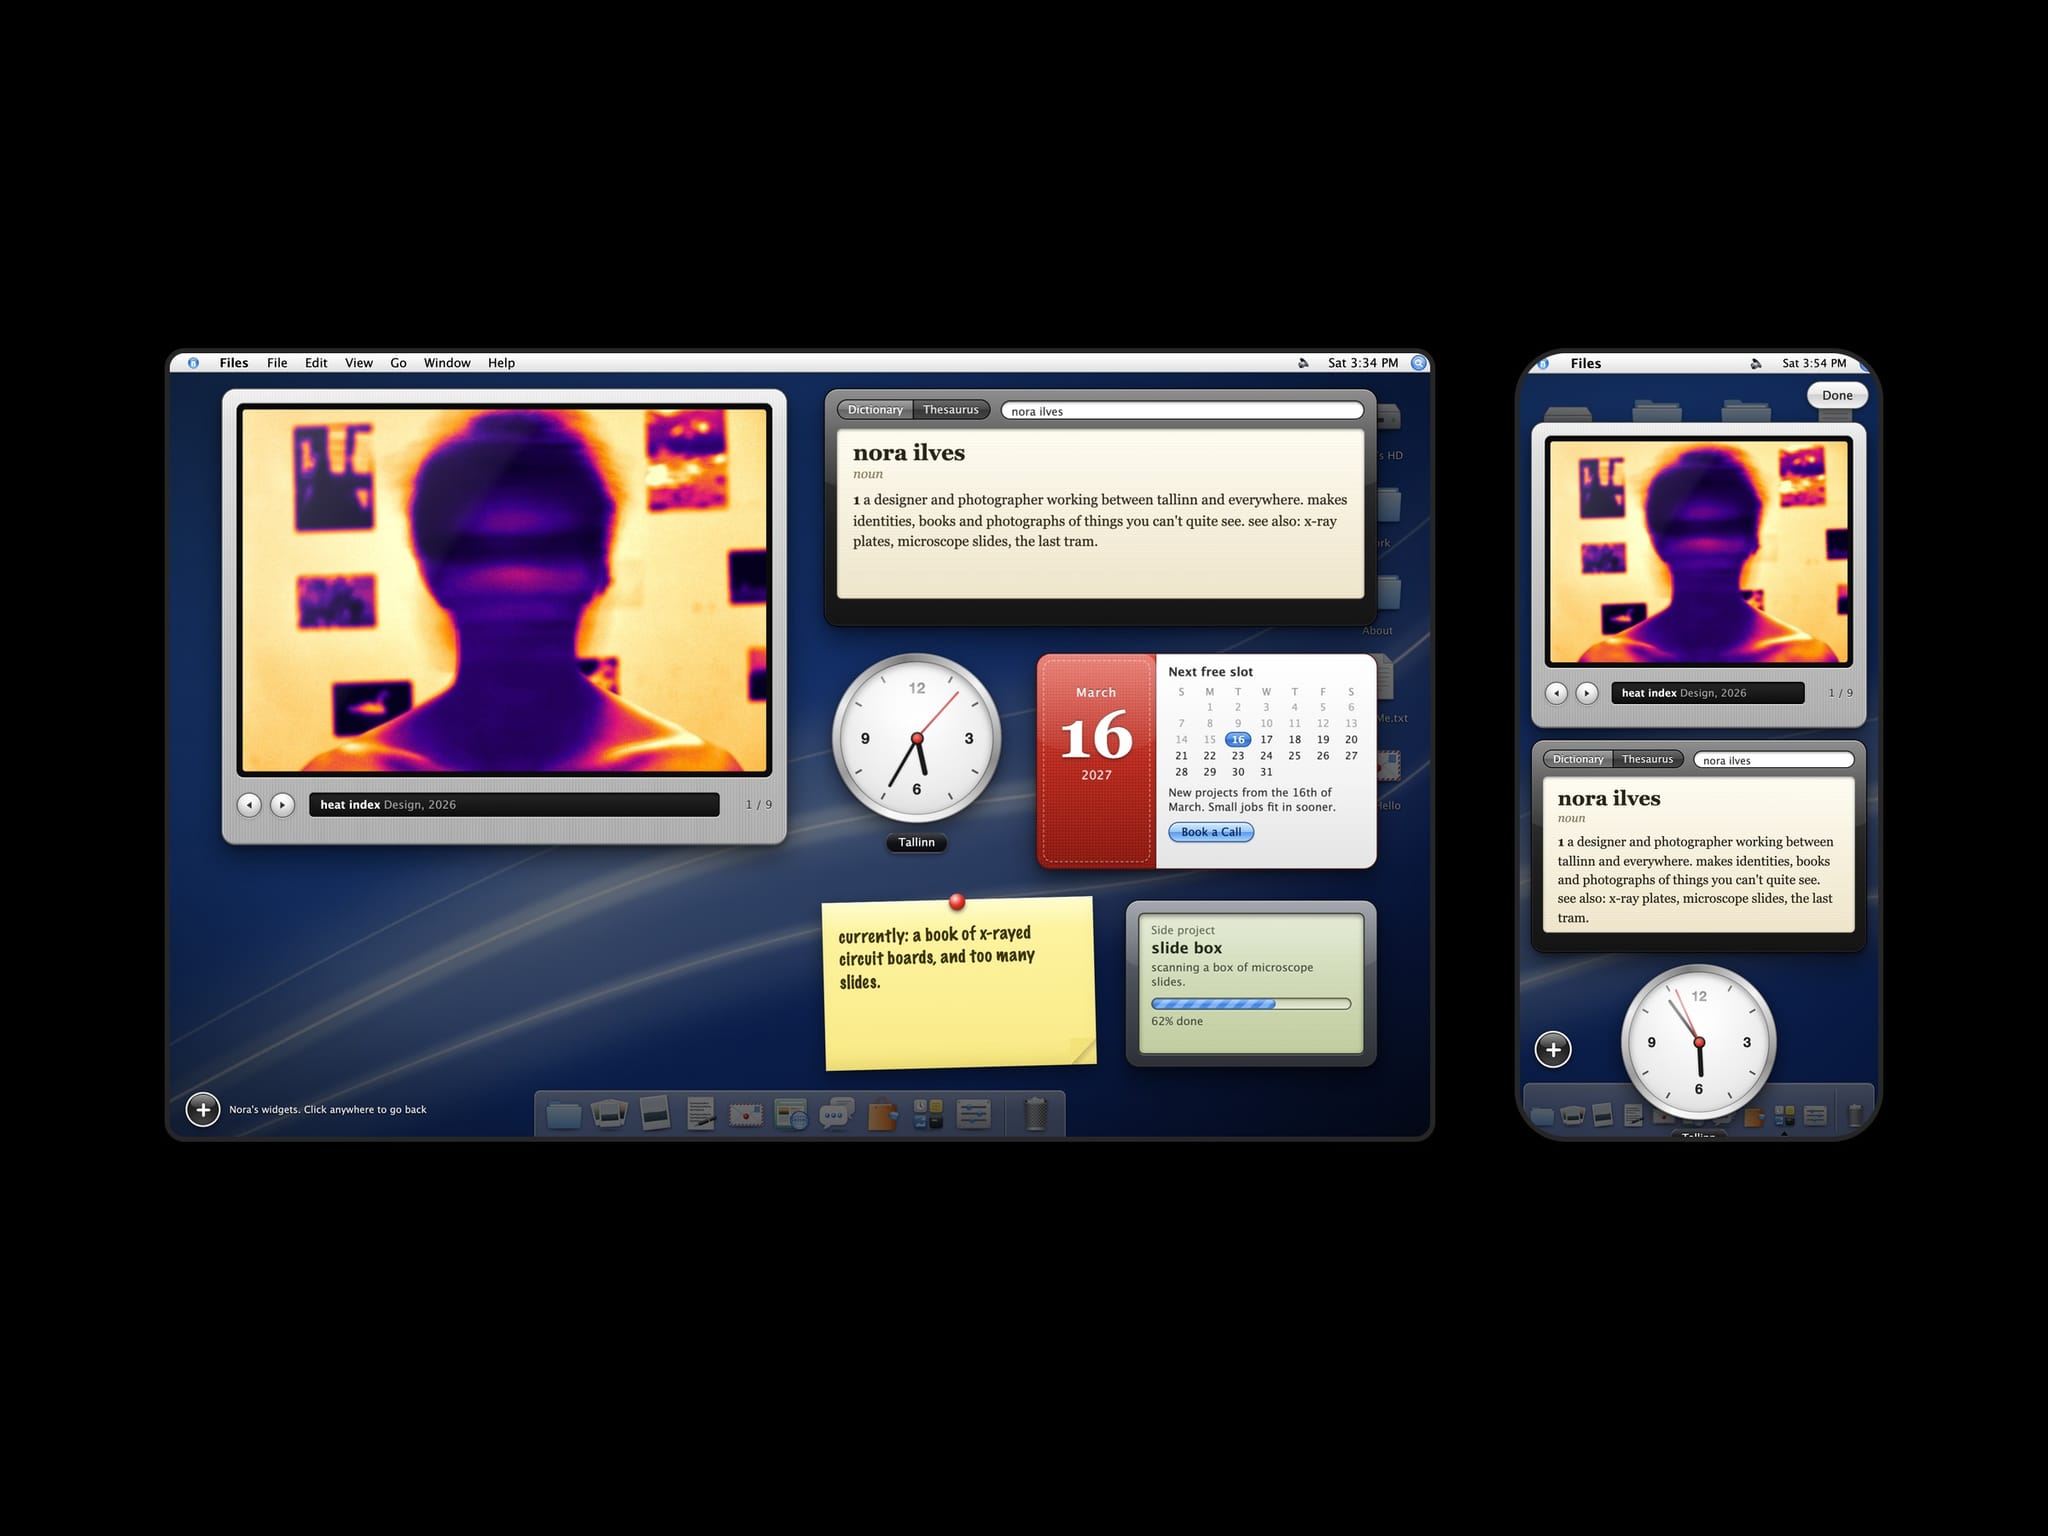The width and height of the screenshot is (2048, 1536).
Task: Select Dictionary mode in the phone dictionary widget
Action: coord(1578,759)
